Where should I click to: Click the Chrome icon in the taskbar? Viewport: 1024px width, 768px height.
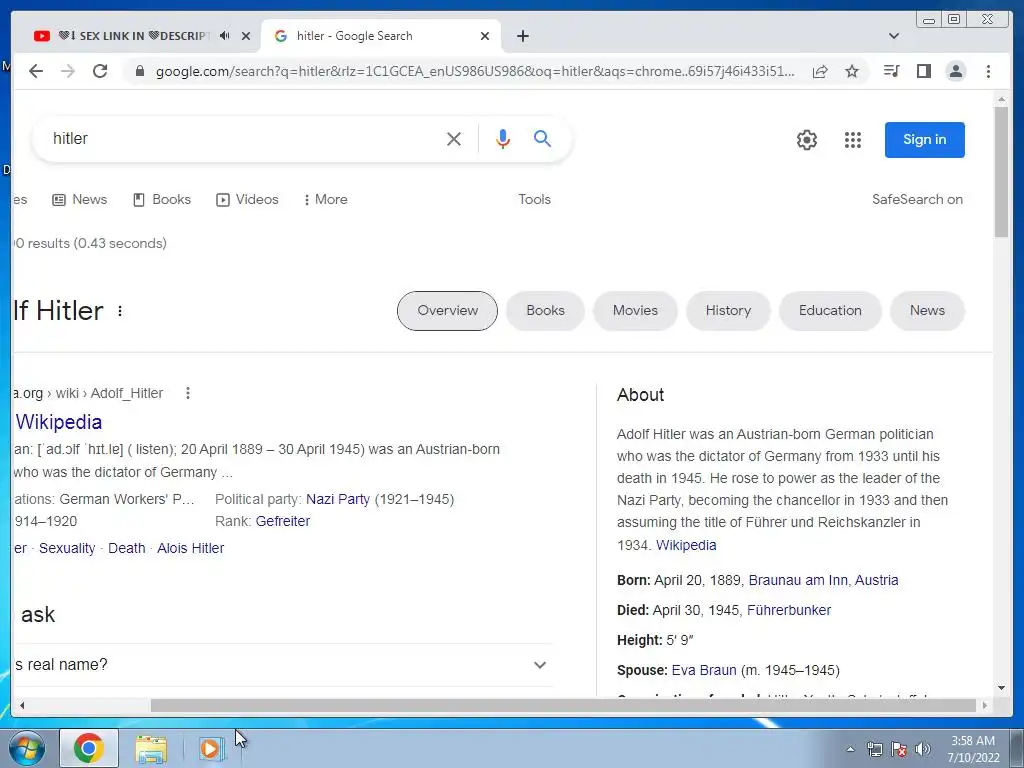coord(88,748)
